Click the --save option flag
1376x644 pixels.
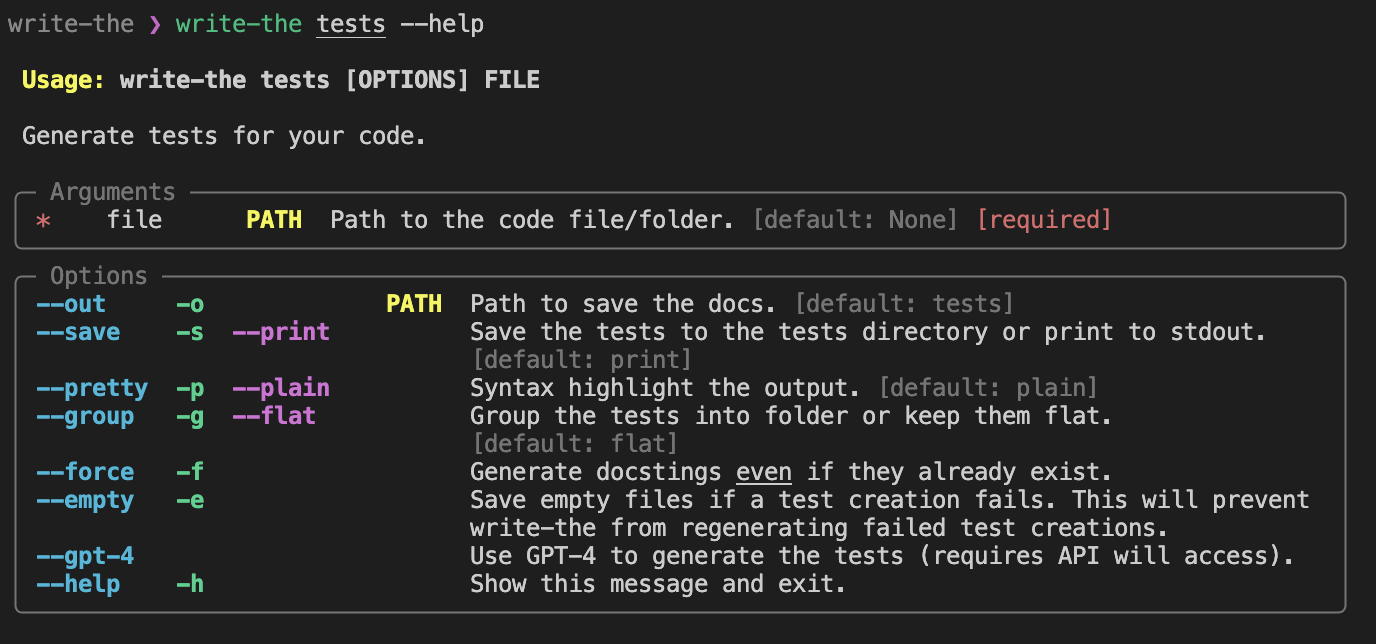(77, 332)
